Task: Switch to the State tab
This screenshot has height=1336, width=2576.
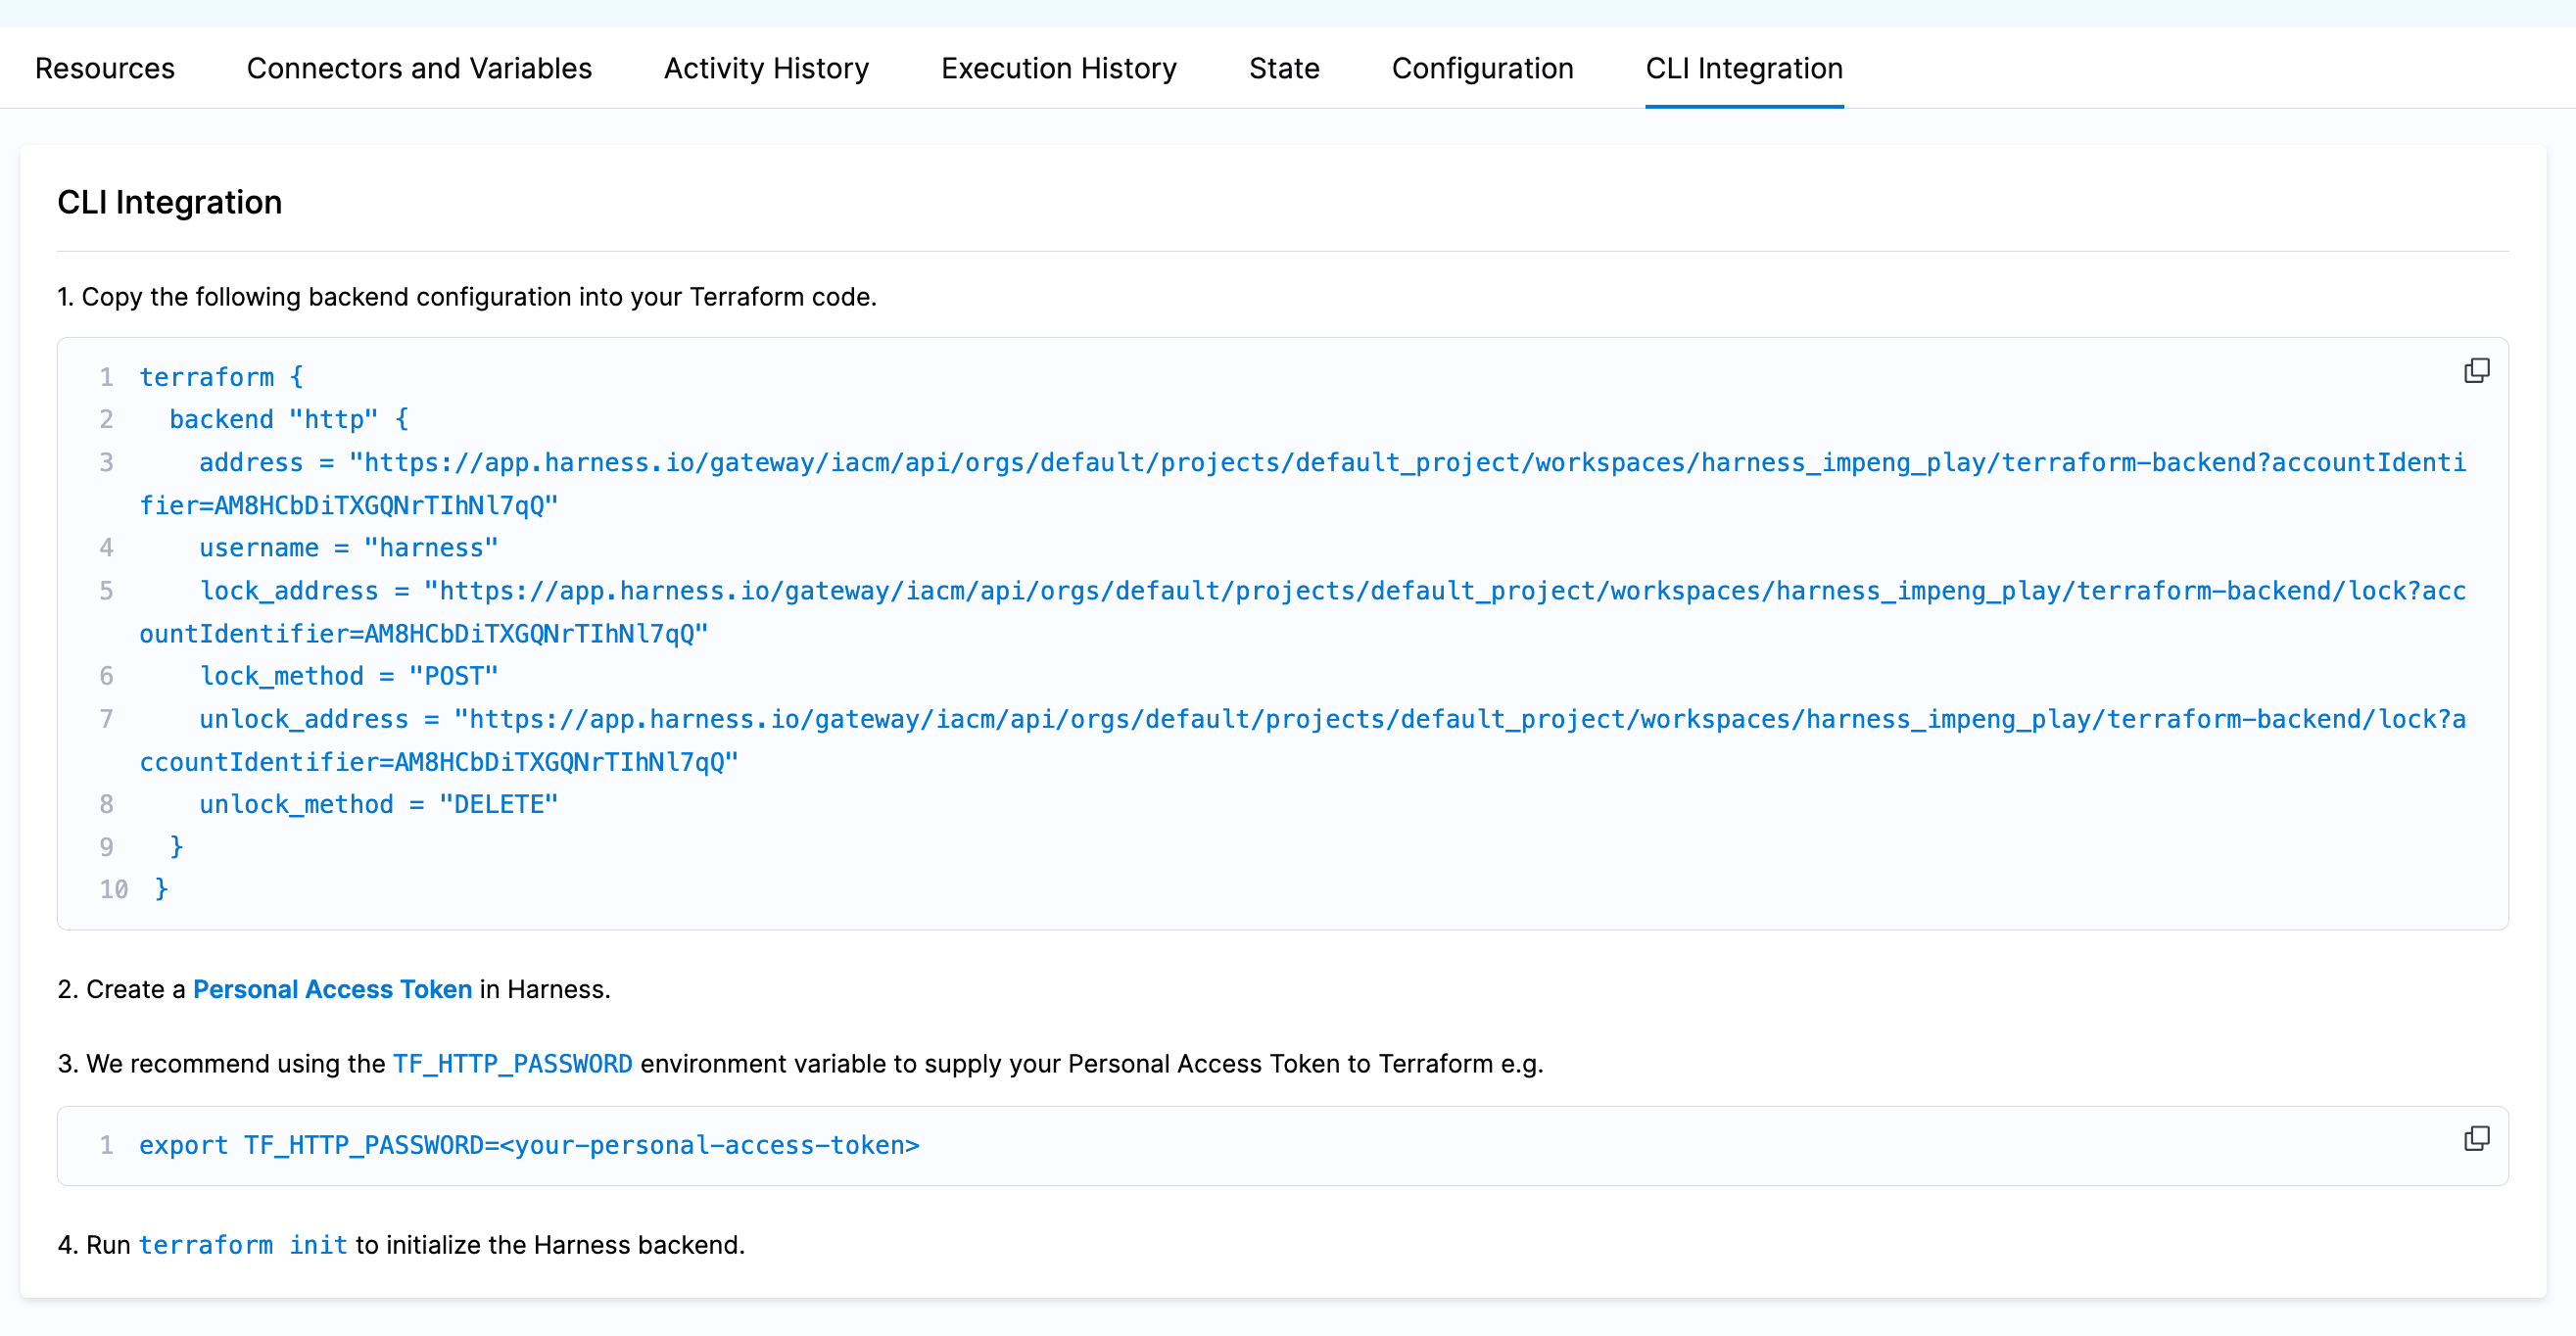Action: (x=1283, y=68)
